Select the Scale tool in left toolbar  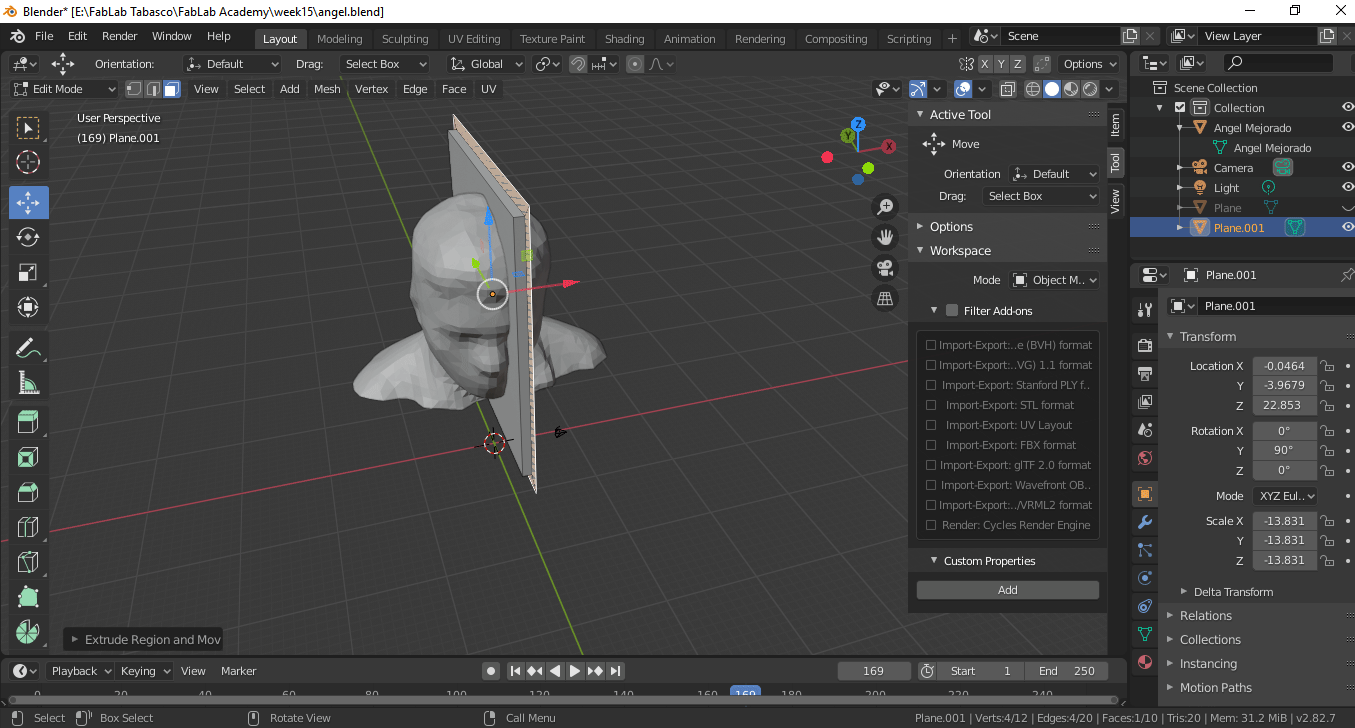(x=28, y=273)
